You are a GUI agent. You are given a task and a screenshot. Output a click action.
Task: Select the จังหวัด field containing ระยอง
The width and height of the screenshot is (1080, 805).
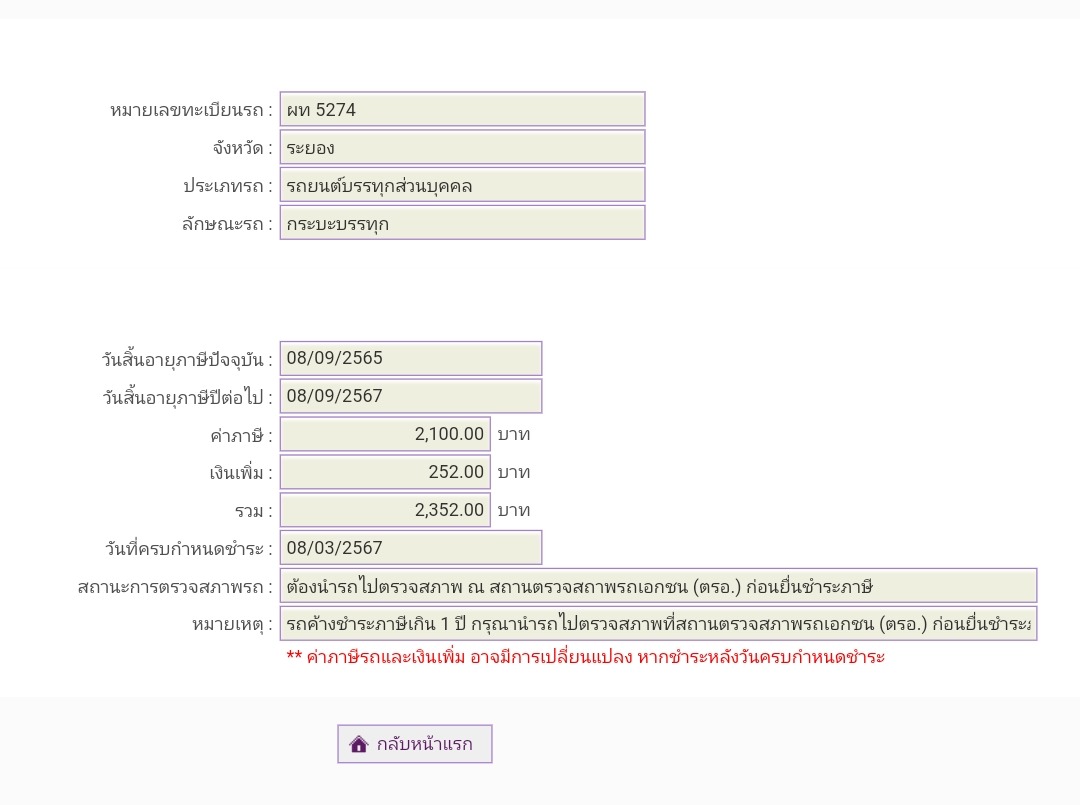pos(462,147)
